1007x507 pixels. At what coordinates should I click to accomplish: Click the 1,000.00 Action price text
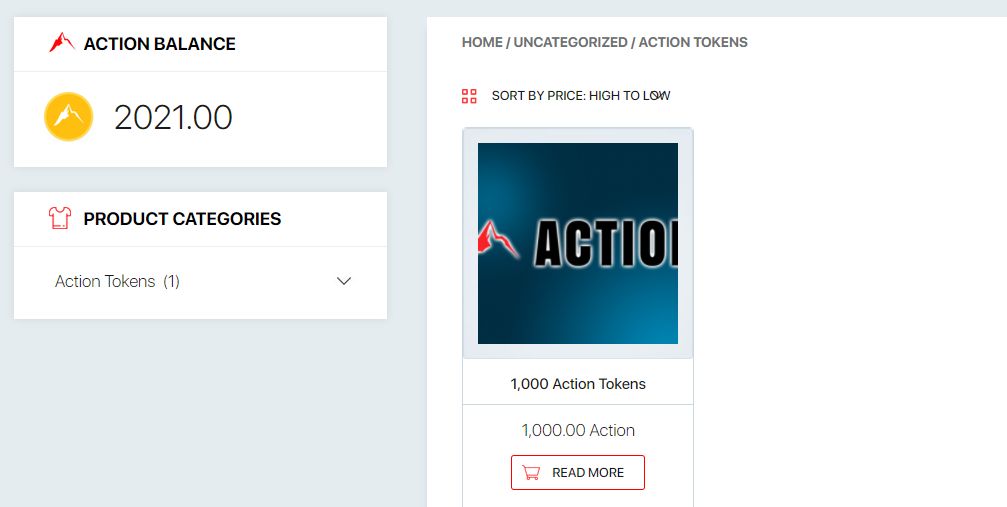pos(578,430)
